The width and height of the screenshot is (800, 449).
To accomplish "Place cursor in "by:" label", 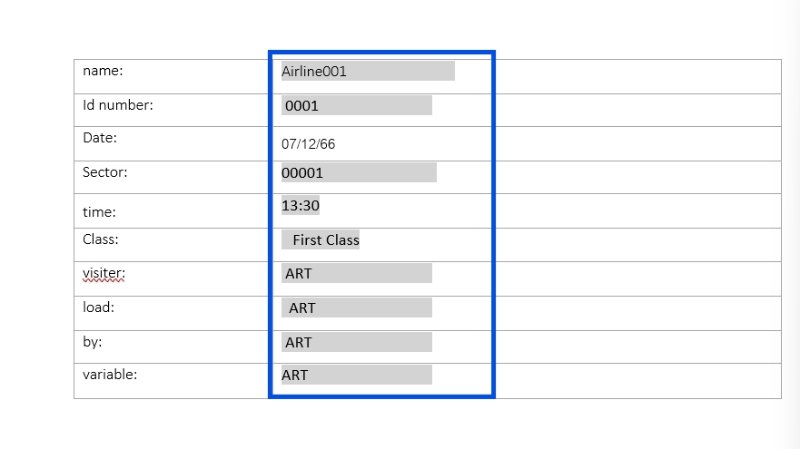I will coord(93,342).
